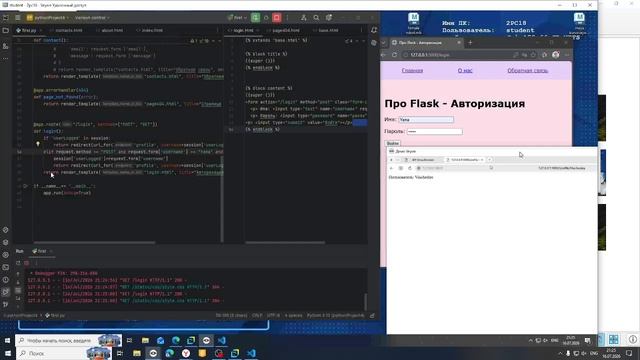
Task: Stop the running app with red Stop button
Action: [277, 18]
